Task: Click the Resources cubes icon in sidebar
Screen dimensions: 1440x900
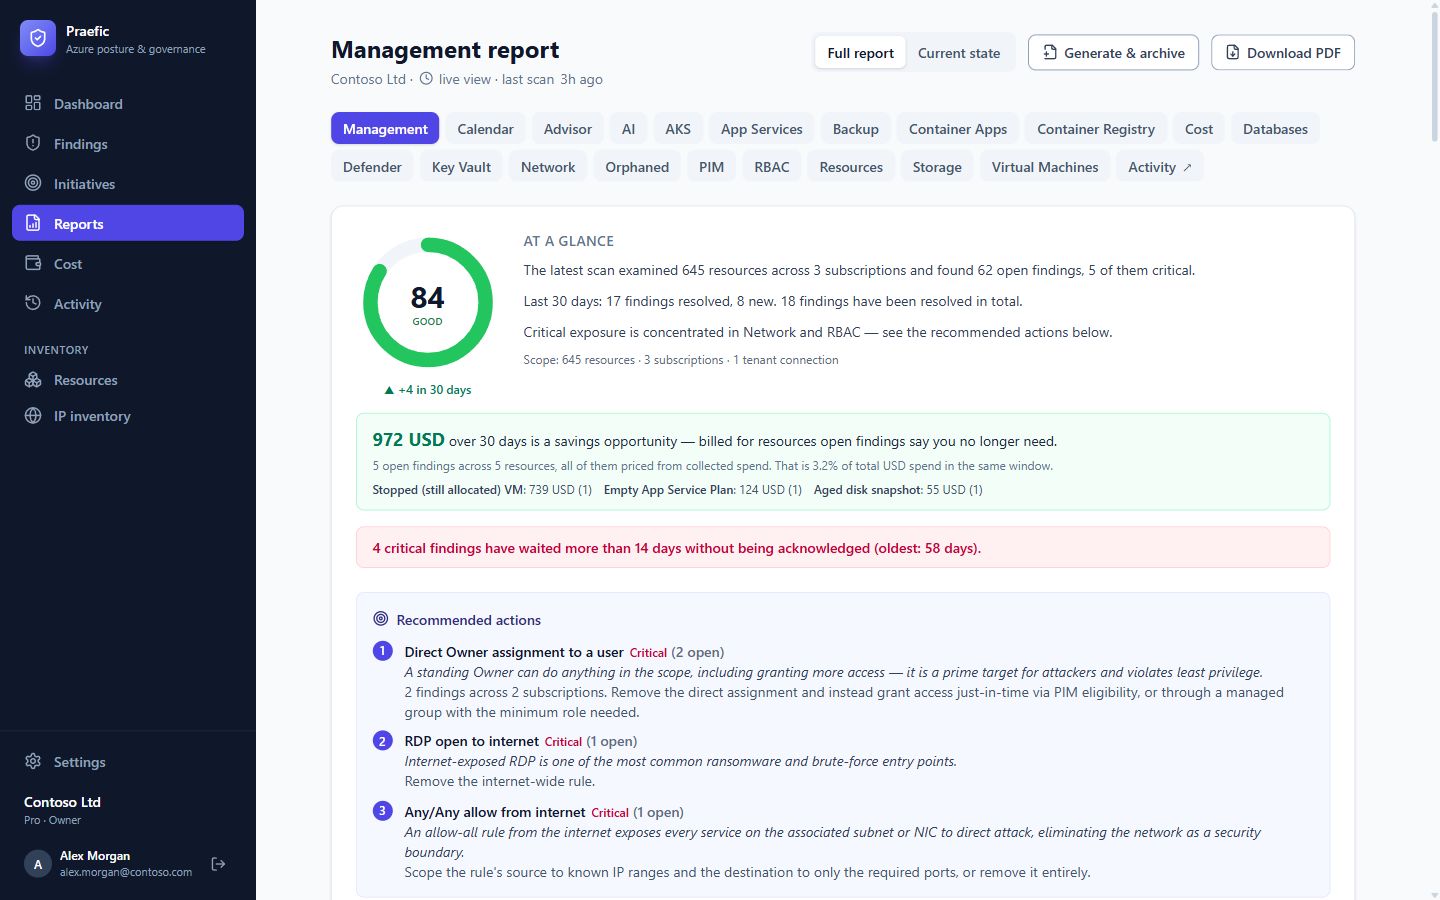Action: (x=33, y=380)
